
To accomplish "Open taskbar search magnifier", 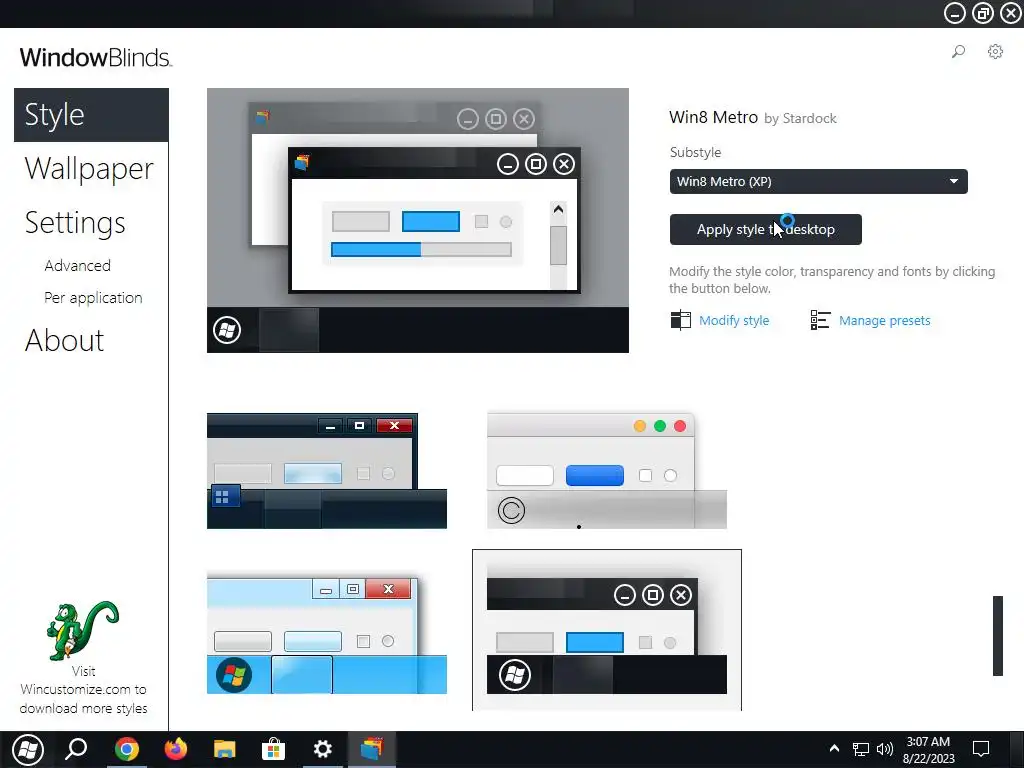I will (76, 749).
